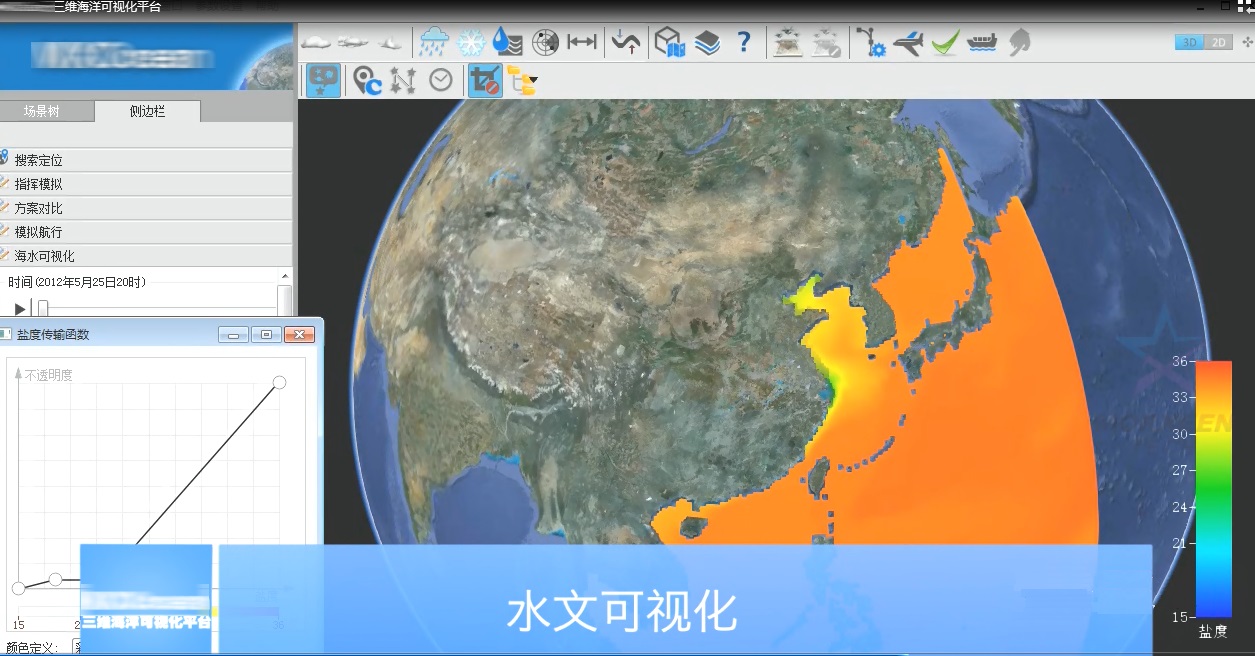
Task: Click the third small cloud icon
Action: pyautogui.click(x=390, y=43)
